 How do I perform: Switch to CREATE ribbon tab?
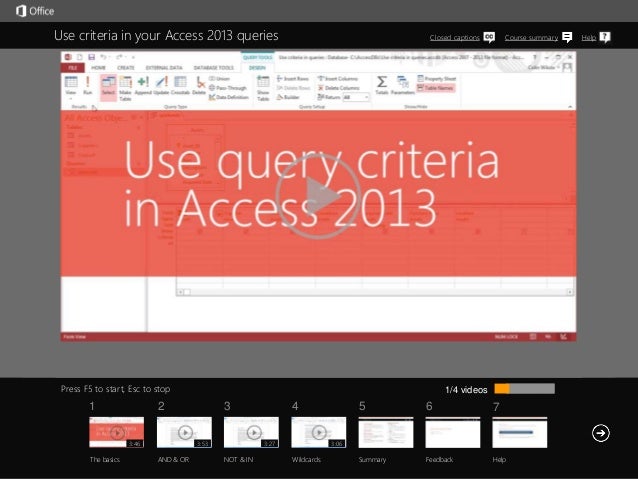126,68
